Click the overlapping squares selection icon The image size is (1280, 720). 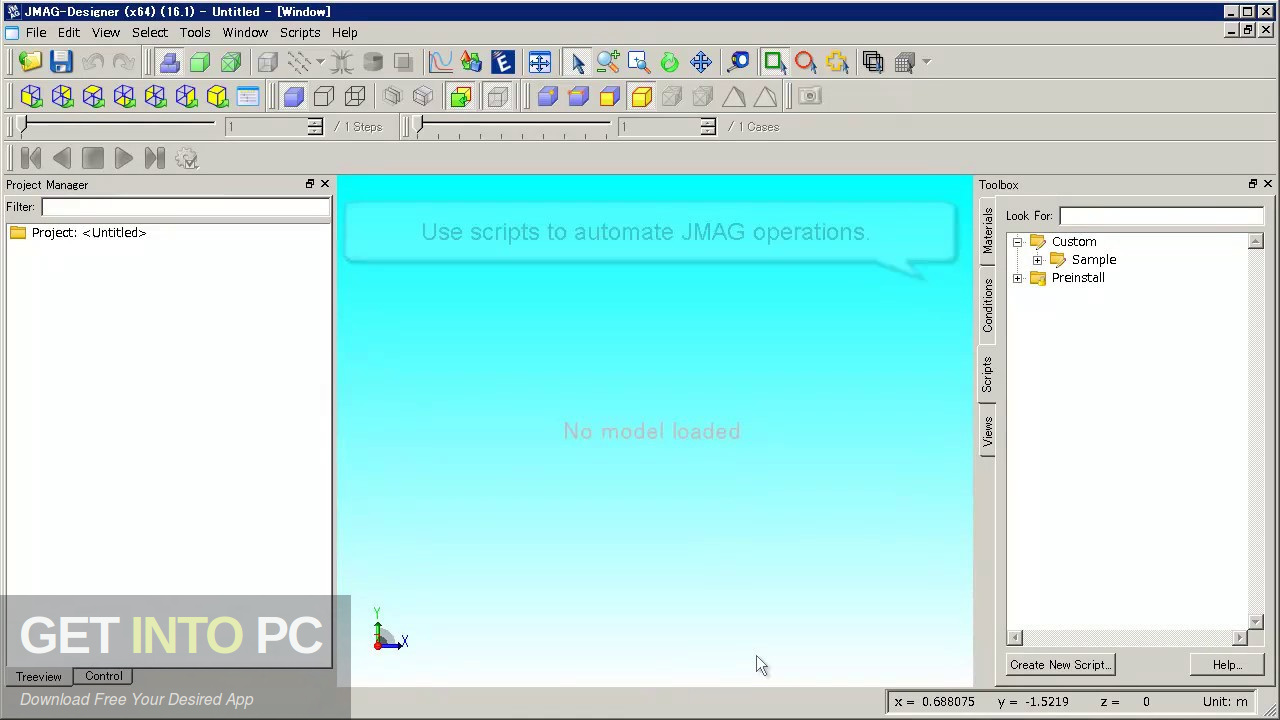873,62
